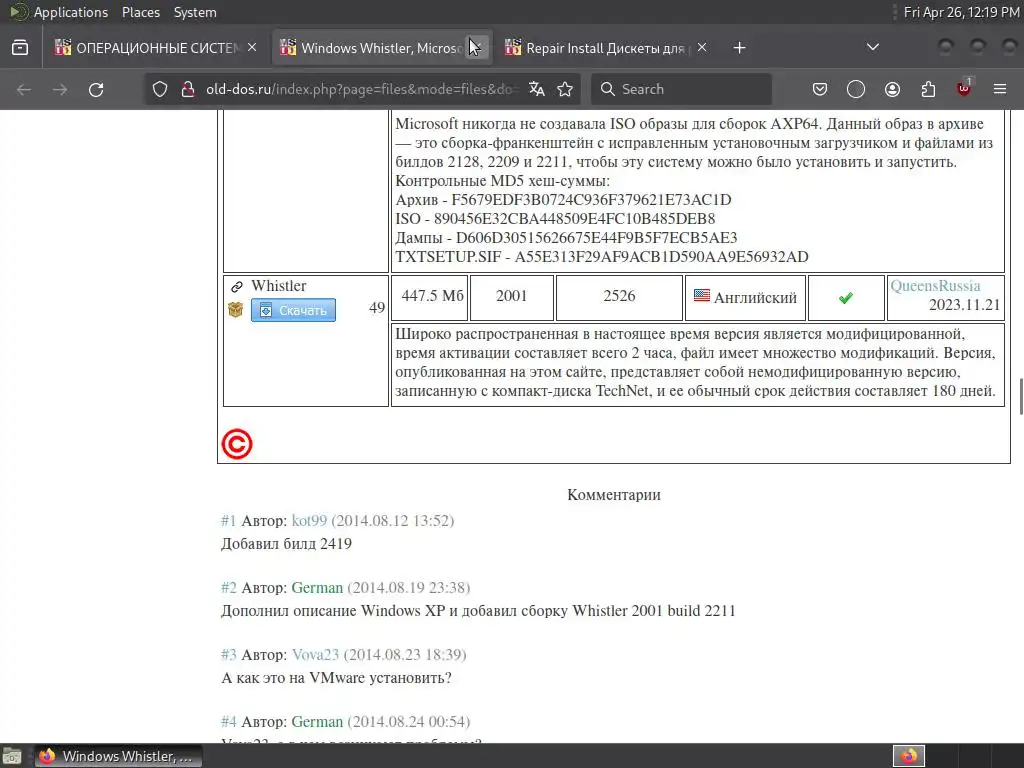This screenshot has width=1024, height=768.
Task: Click the green checkmark icon
Action: (846, 298)
